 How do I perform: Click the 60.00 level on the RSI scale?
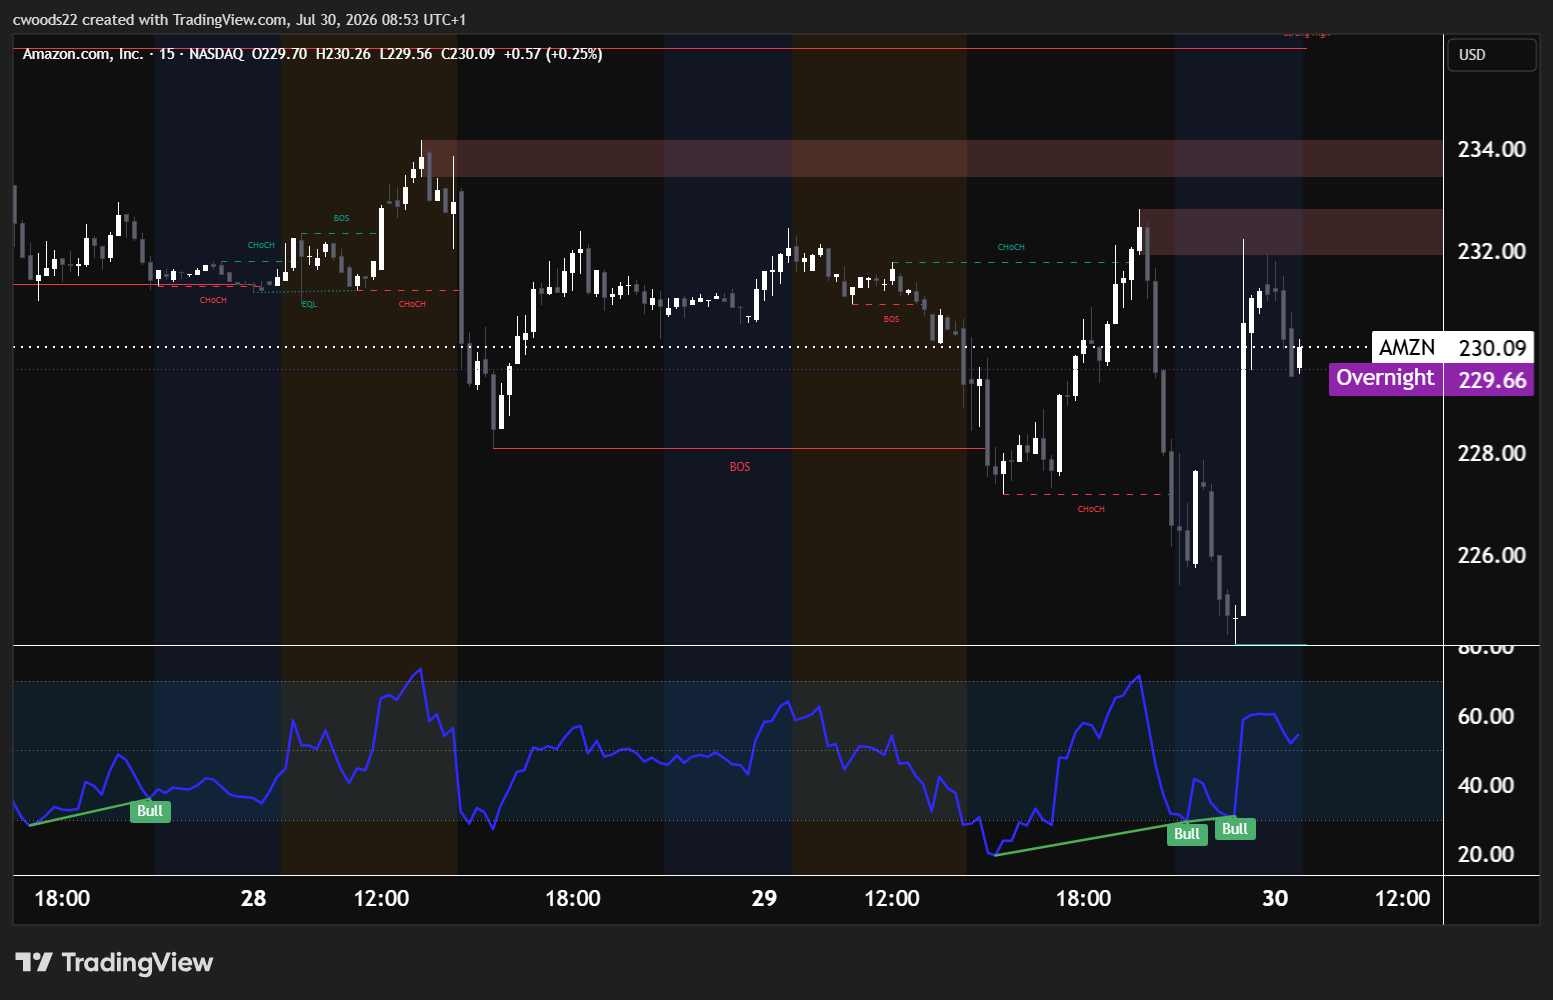[1485, 716]
